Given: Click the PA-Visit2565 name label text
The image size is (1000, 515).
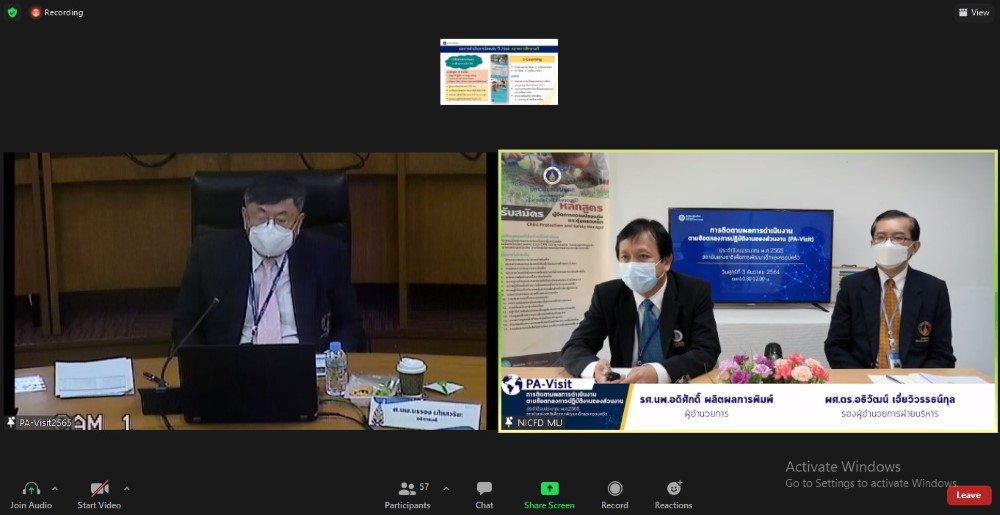Looking at the screenshot, I should coord(48,423).
